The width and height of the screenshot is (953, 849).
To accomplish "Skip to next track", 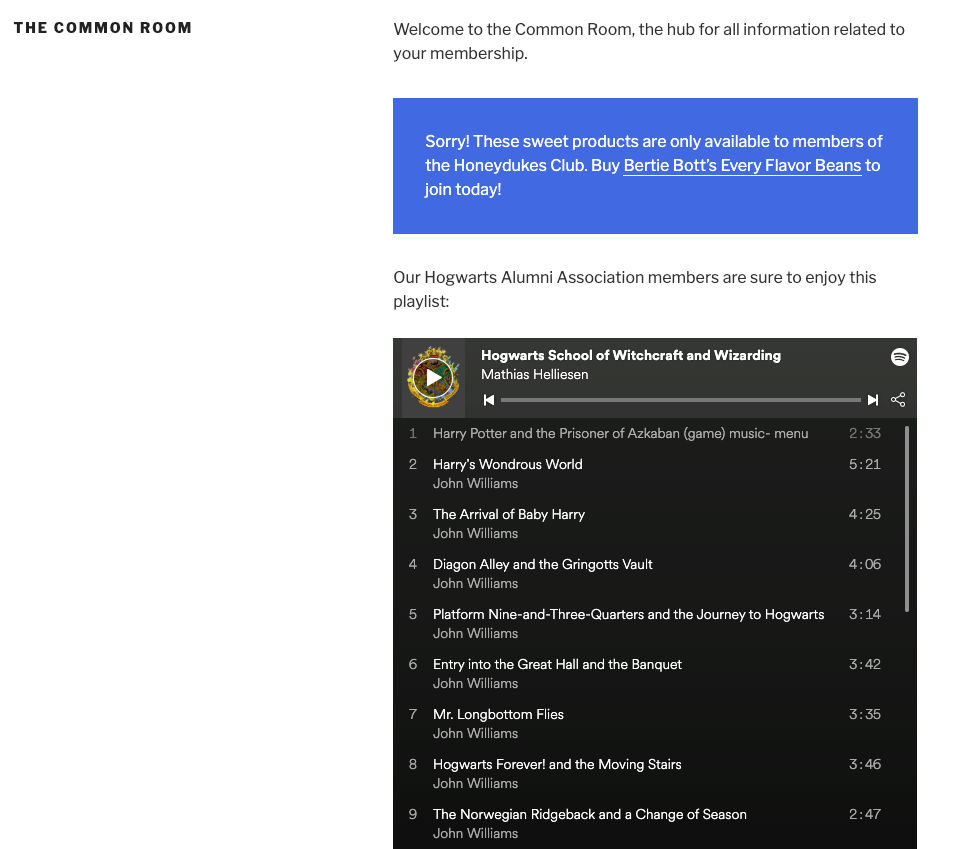I will coord(873,400).
